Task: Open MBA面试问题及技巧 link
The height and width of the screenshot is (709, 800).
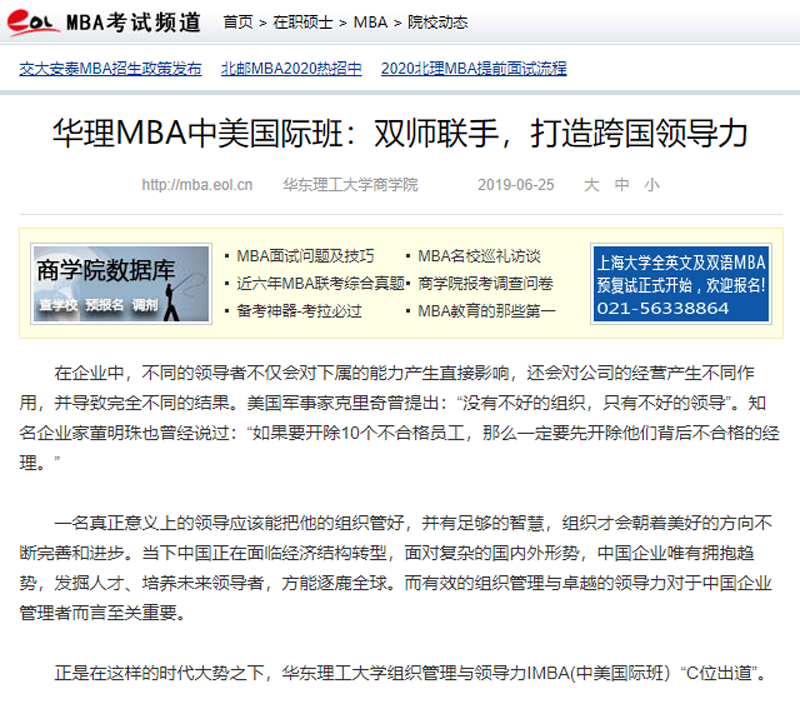Action: coord(305,256)
